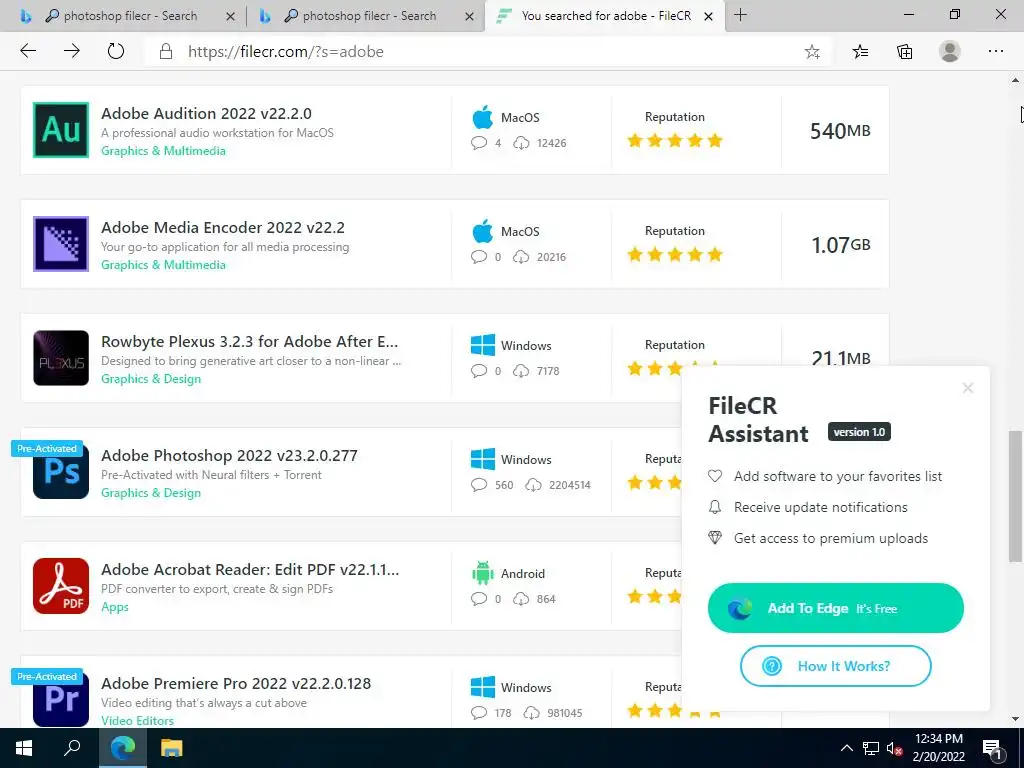This screenshot has width=1024, height=768.
Task: Open Graphics & Design category under Photoshop
Action: tap(151, 492)
